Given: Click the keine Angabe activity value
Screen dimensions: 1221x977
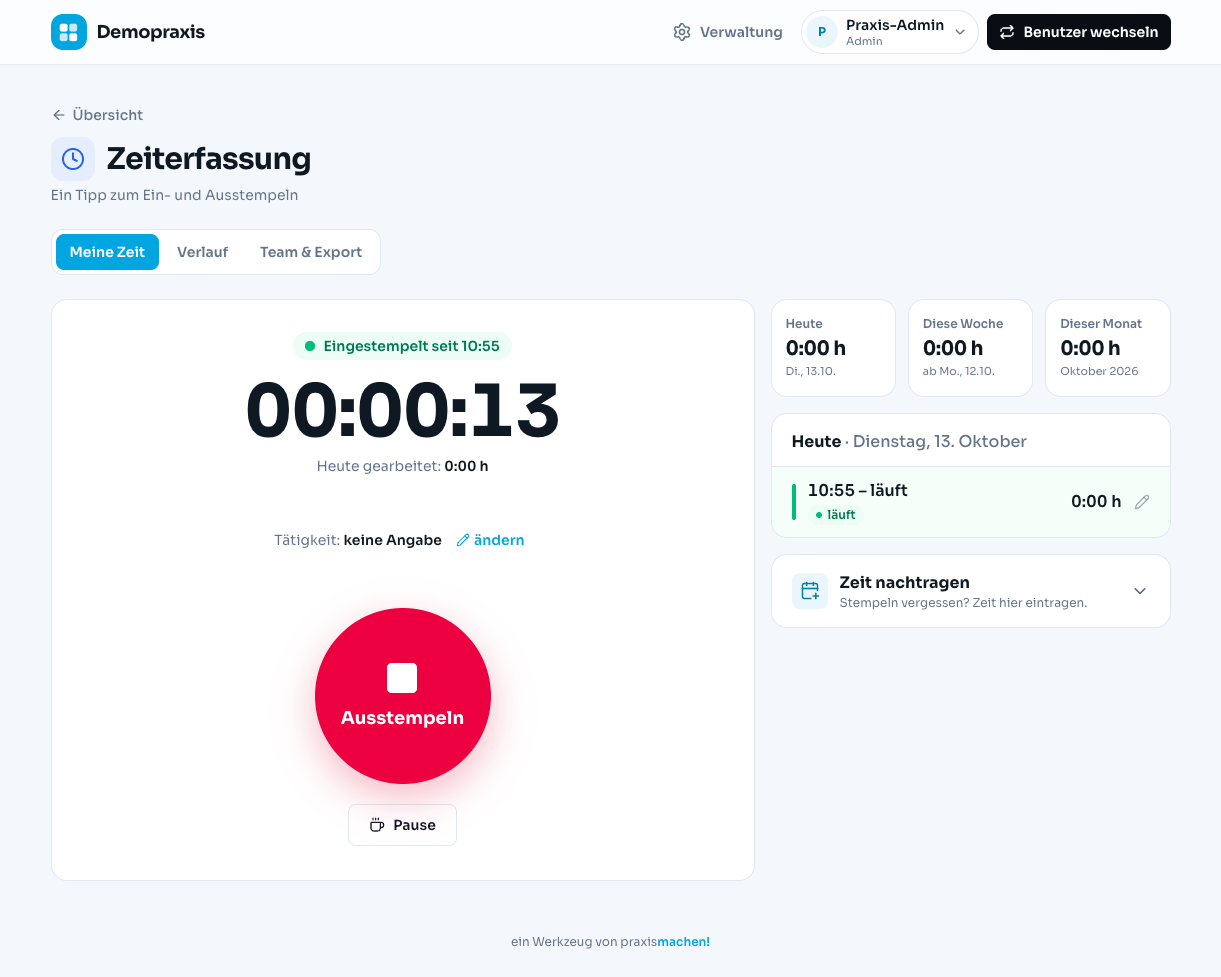Looking at the screenshot, I should tap(393, 540).
